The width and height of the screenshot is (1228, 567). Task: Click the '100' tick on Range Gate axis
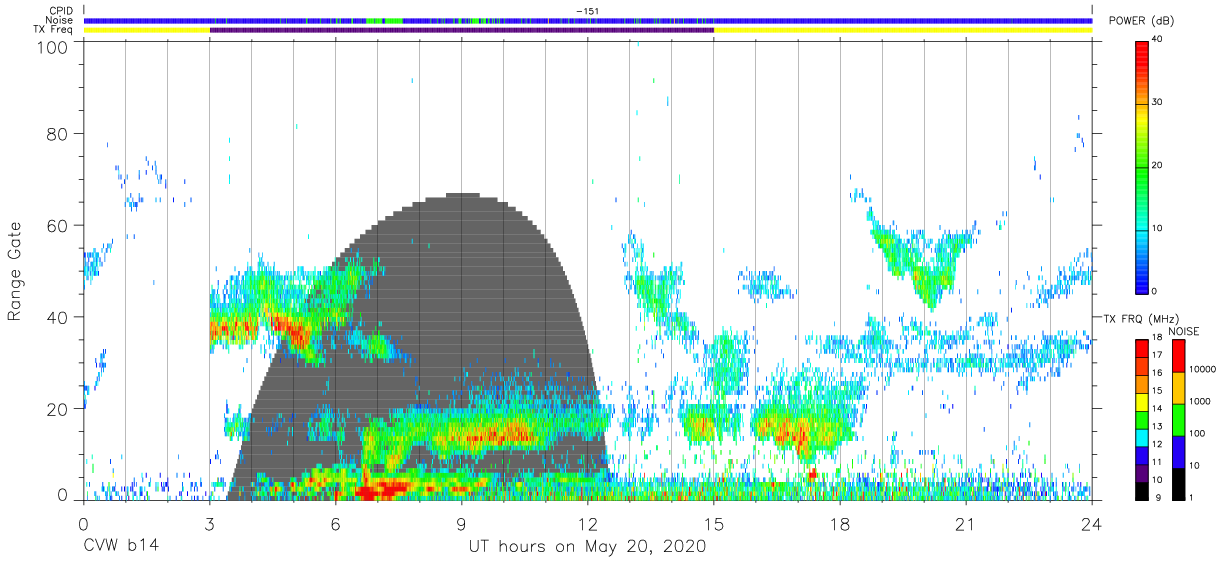(53, 47)
